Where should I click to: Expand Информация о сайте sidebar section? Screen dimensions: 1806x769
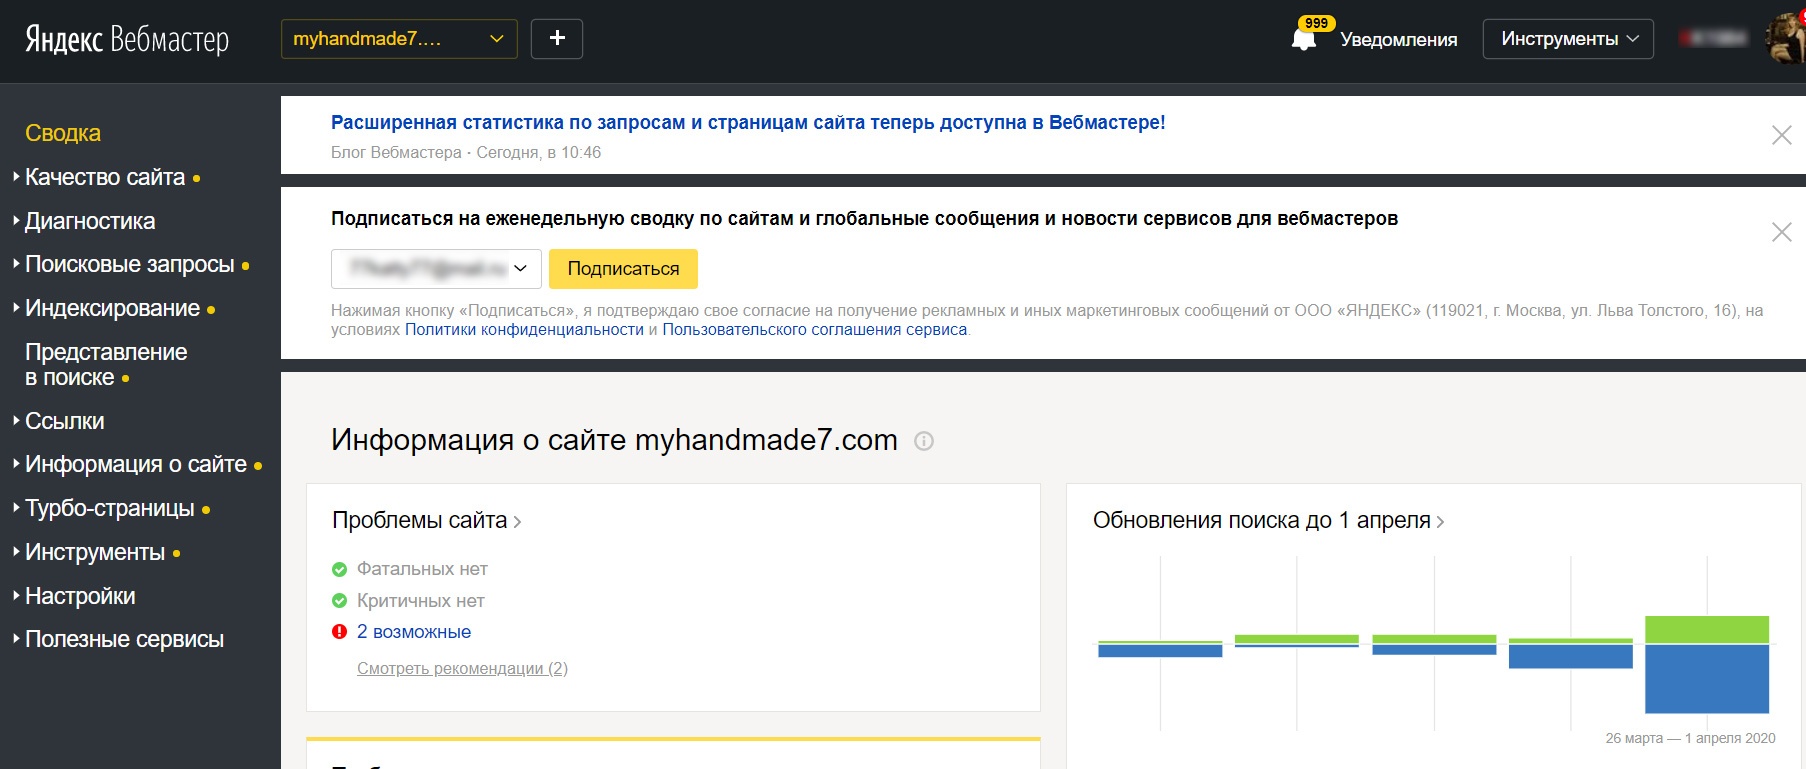coord(136,464)
